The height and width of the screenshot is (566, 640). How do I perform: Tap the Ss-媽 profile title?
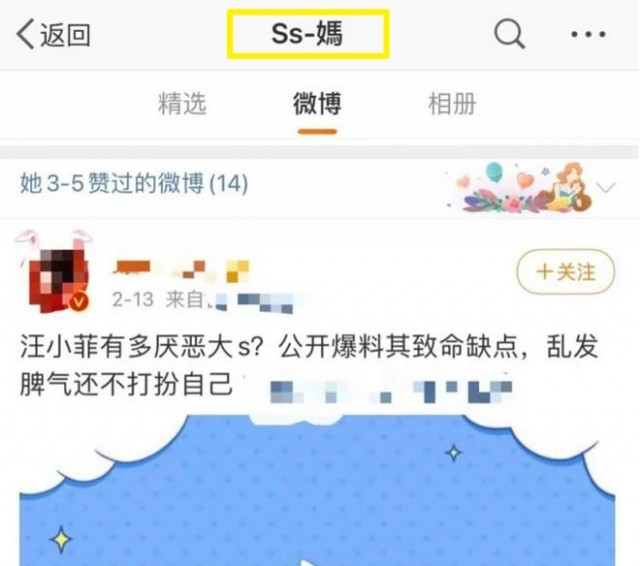(x=308, y=34)
